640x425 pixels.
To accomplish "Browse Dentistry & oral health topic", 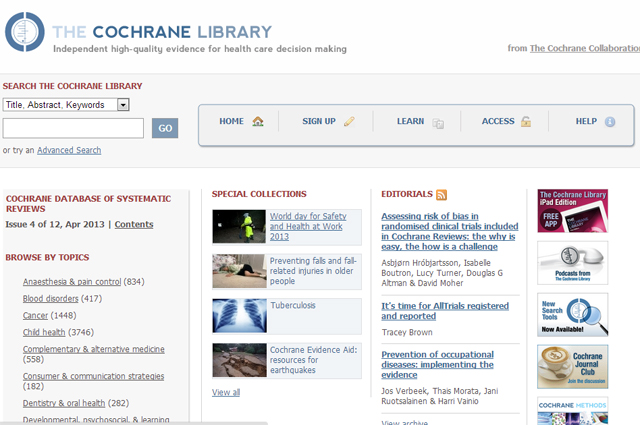I will pos(64,403).
